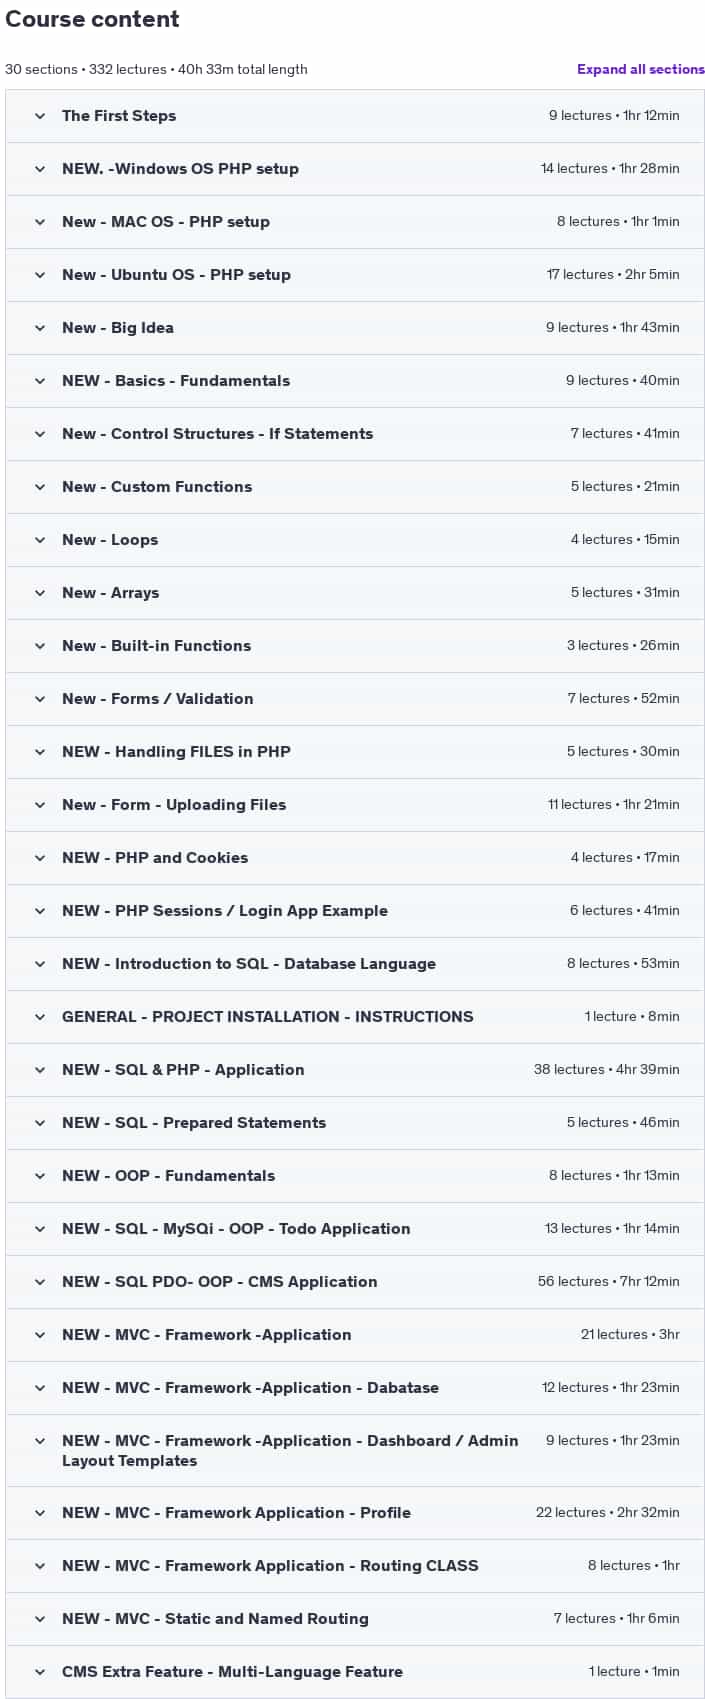Click chevron icon for New - Ubuntu OS setup
The image size is (705, 1699).
40,275
